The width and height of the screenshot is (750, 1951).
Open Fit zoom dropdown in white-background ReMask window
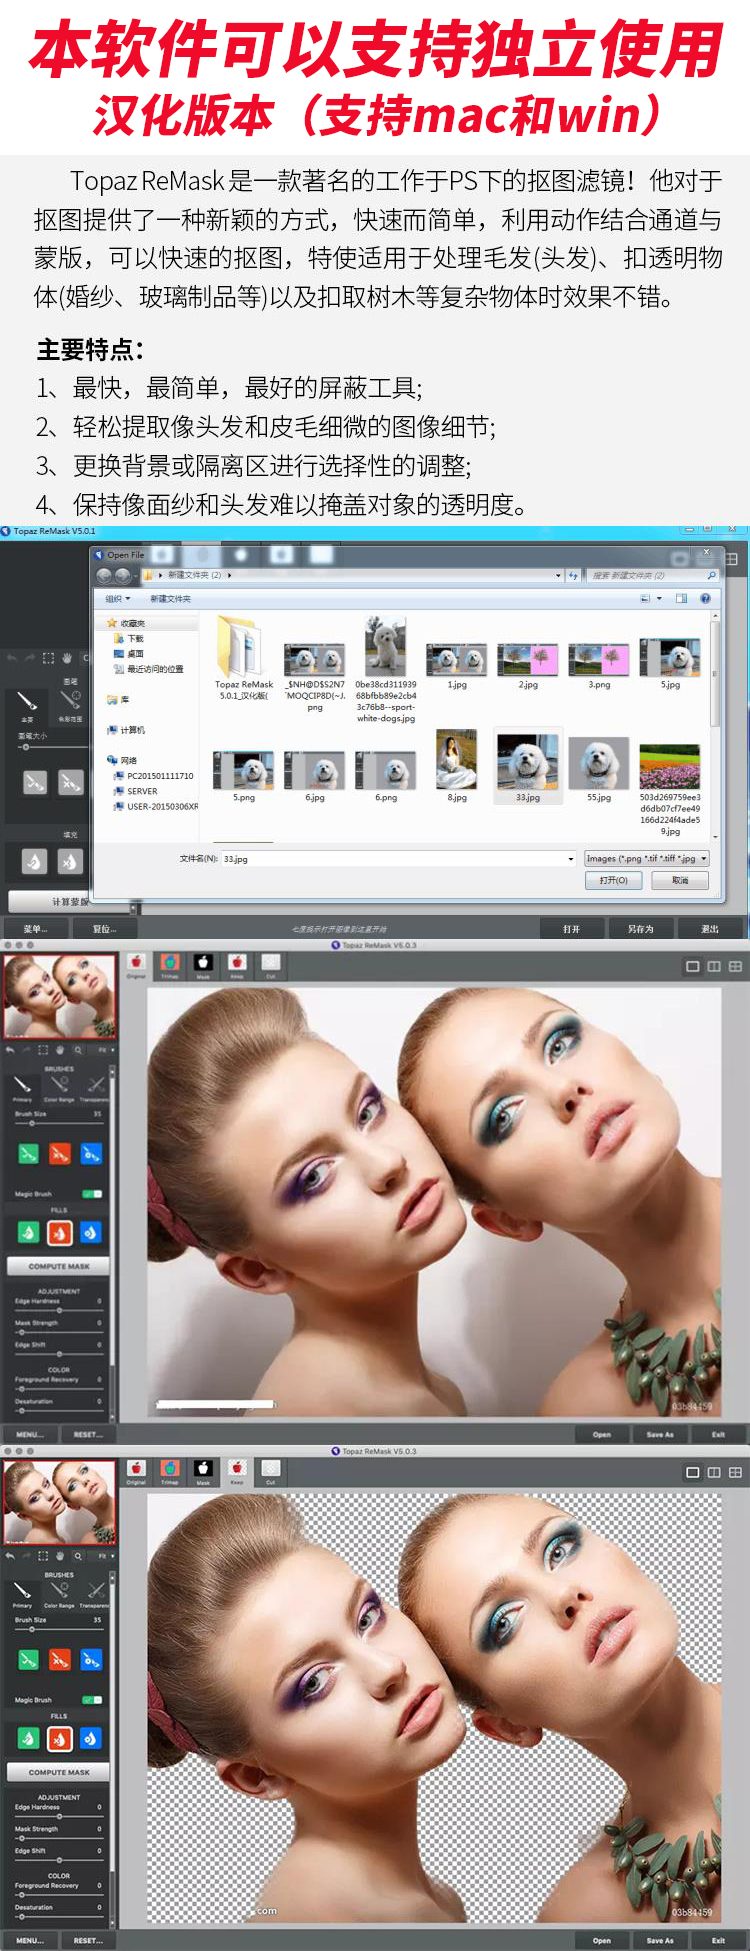click(105, 1050)
